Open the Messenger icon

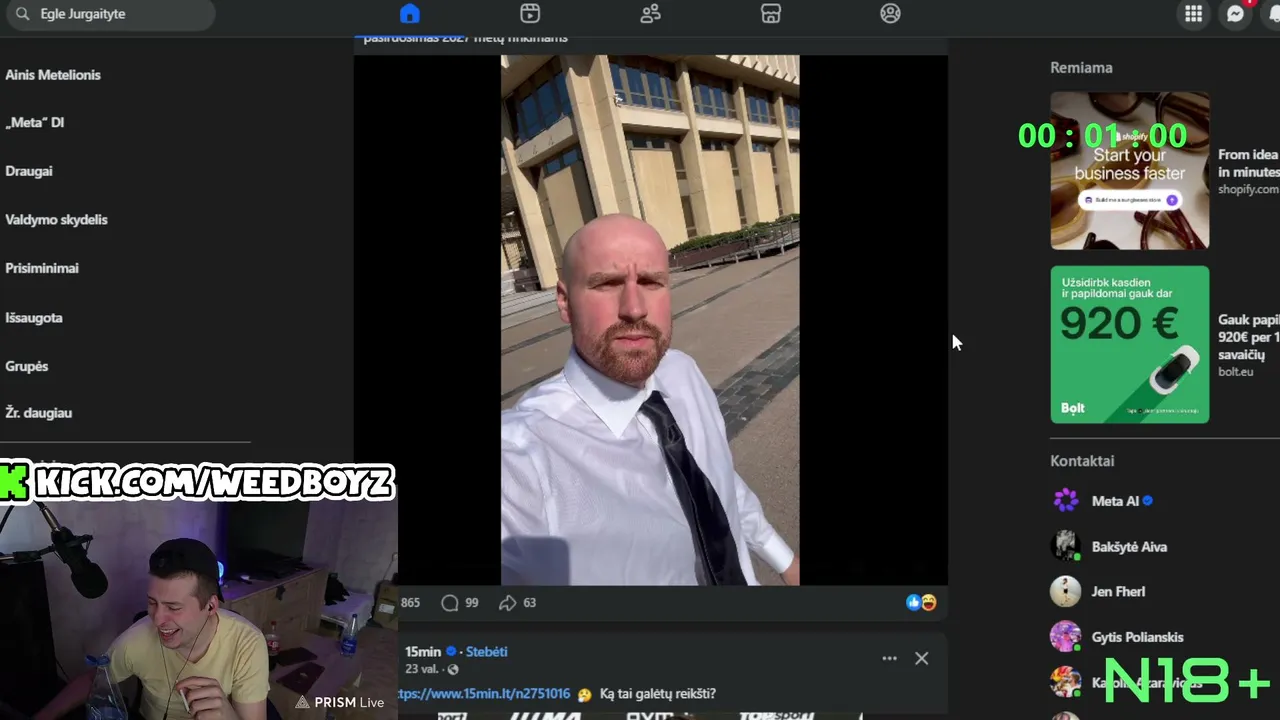point(1236,14)
